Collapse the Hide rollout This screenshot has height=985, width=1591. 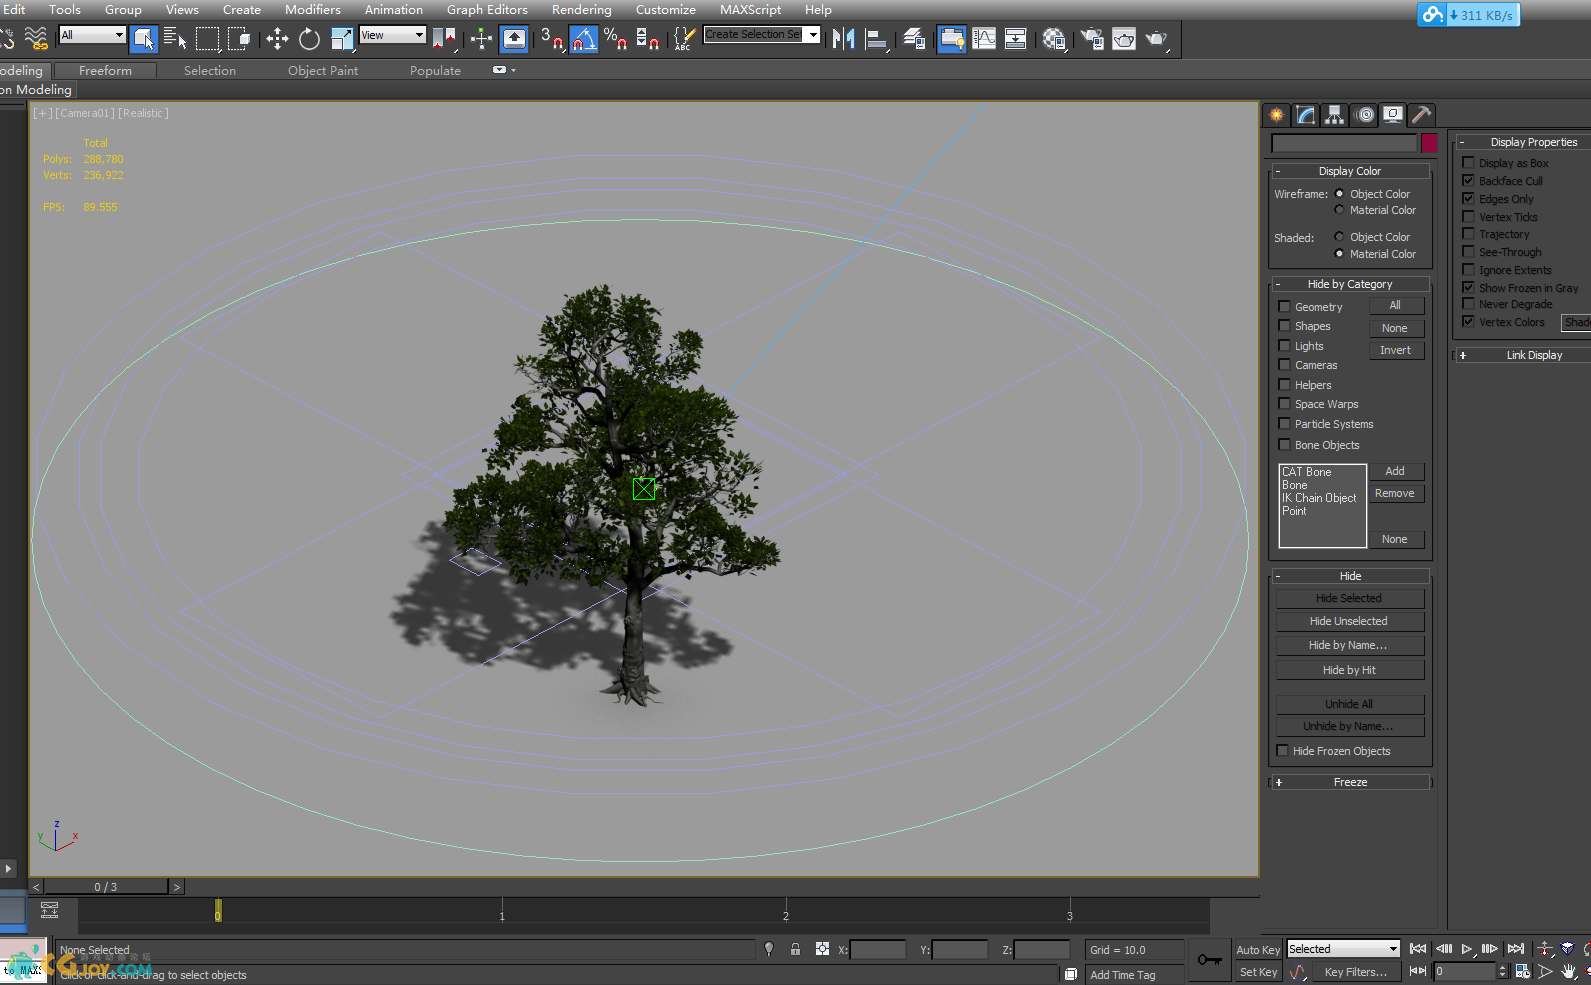[1350, 576]
